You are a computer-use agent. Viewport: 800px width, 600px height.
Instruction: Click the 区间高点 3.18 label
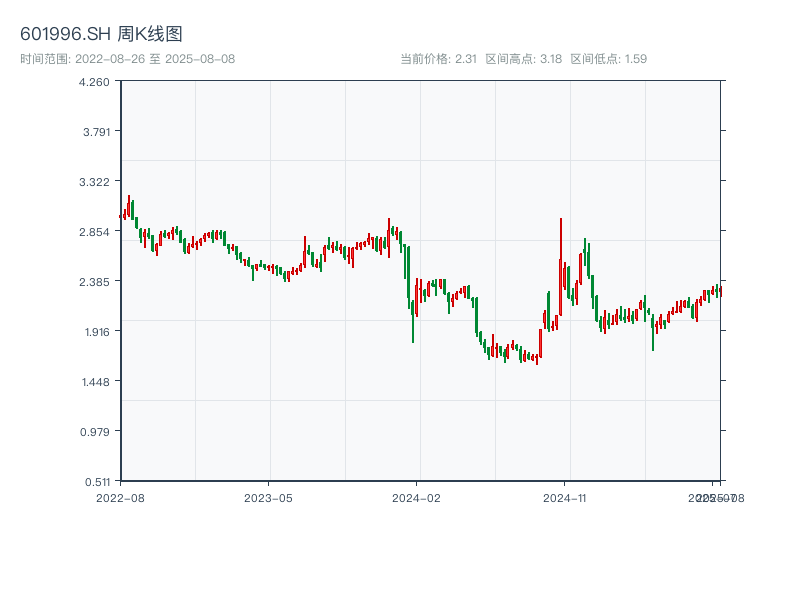tap(523, 59)
